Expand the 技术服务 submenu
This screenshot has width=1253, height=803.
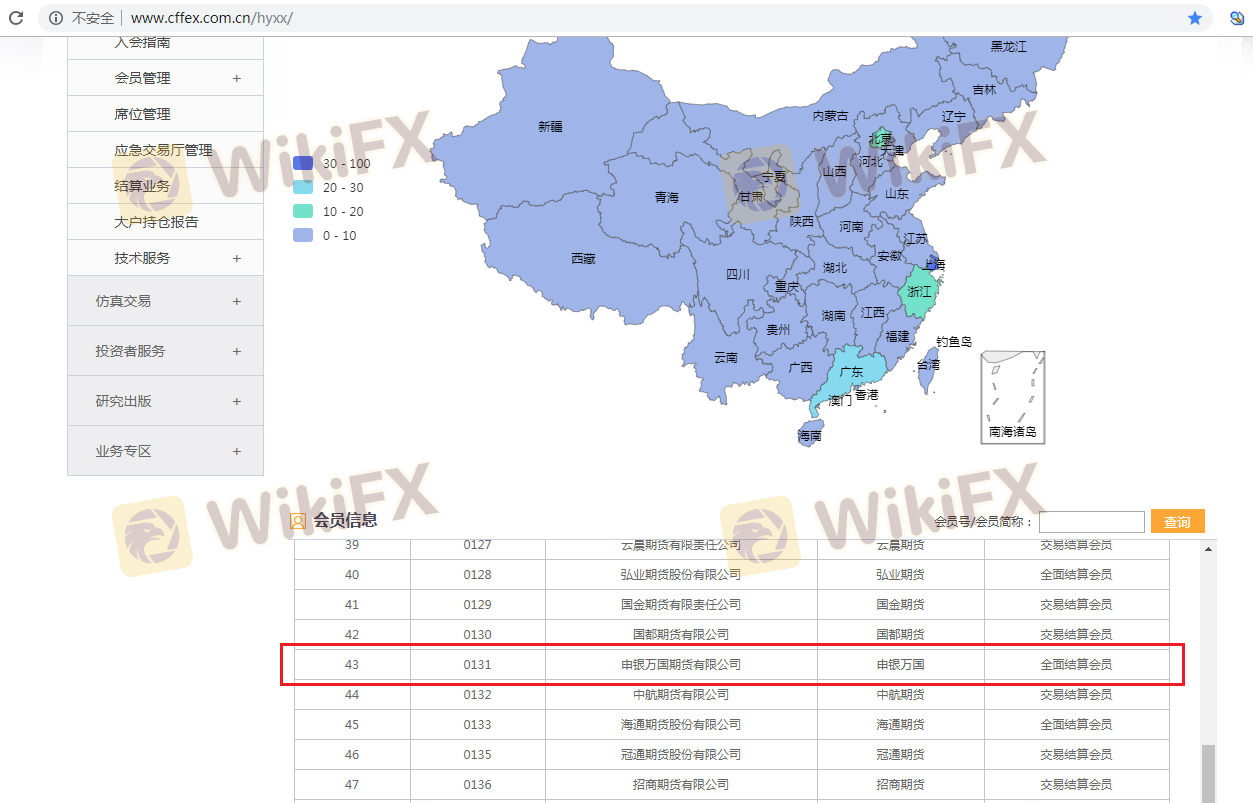pyautogui.click(x=236, y=258)
